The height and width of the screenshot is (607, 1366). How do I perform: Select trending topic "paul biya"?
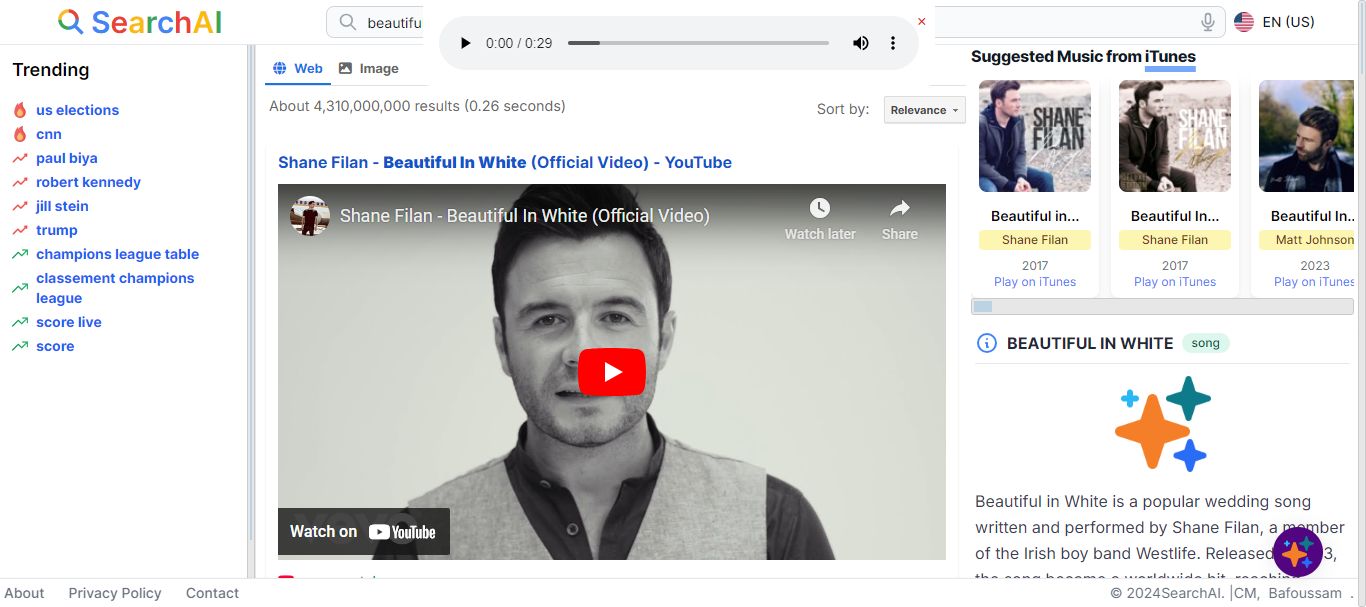(x=67, y=158)
